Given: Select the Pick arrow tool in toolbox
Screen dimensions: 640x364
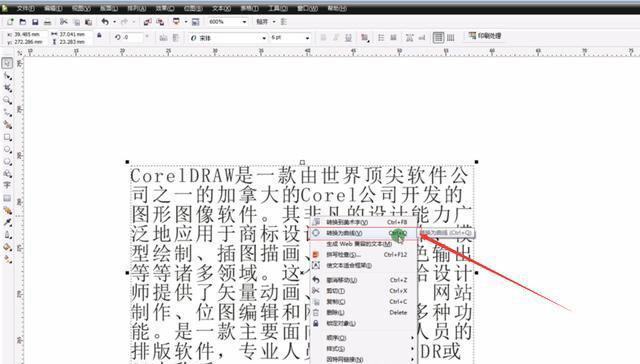Looking at the screenshot, I should point(7,63).
